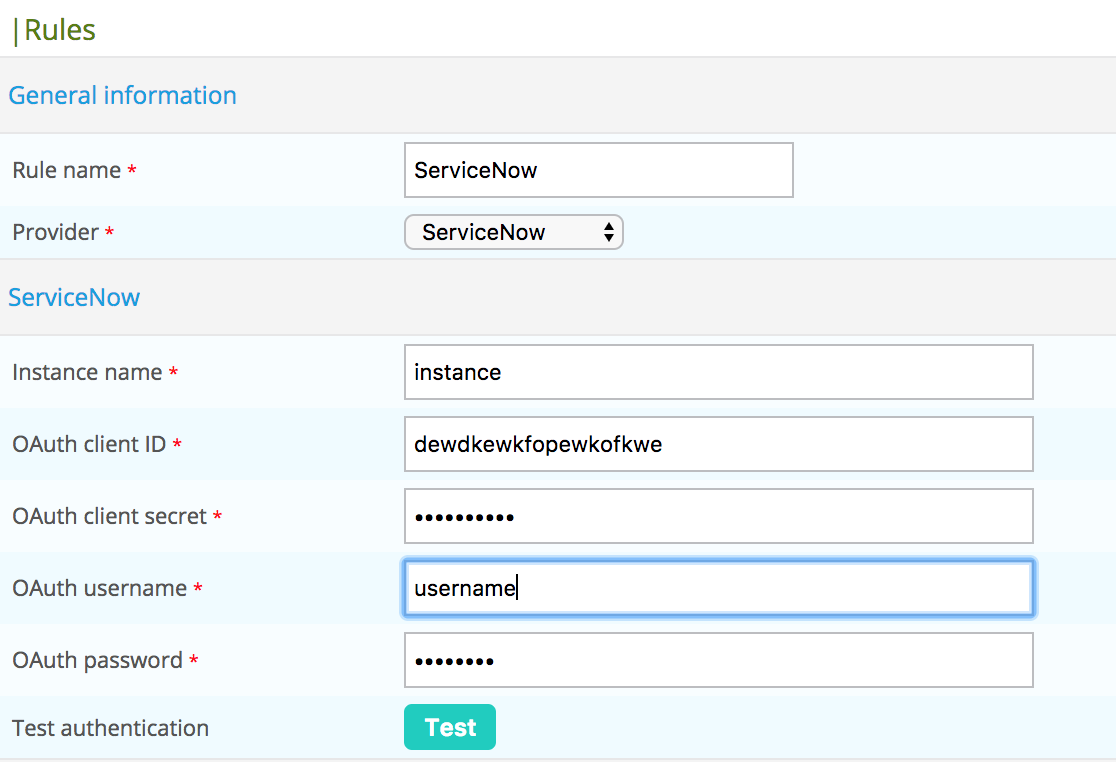
Task: Click the OAuth client secret field
Action: click(x=719, y=516)
